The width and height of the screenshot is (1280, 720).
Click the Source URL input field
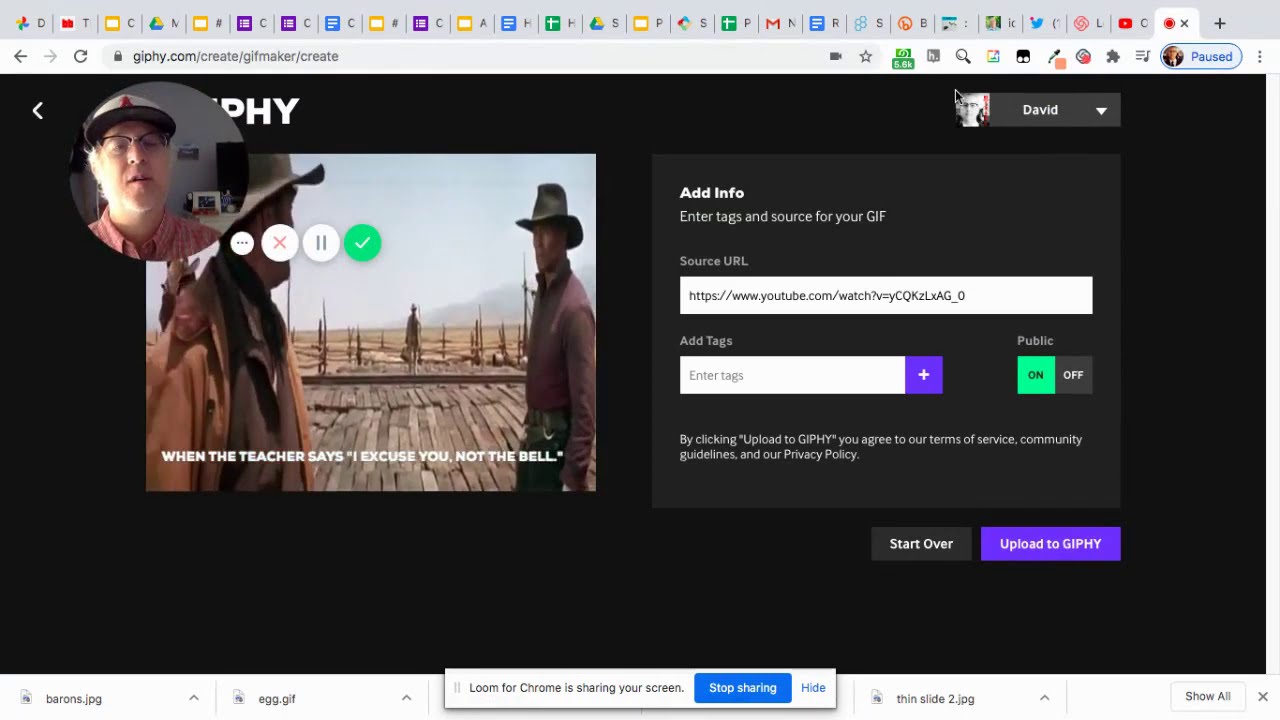click(x=886, y=296)
